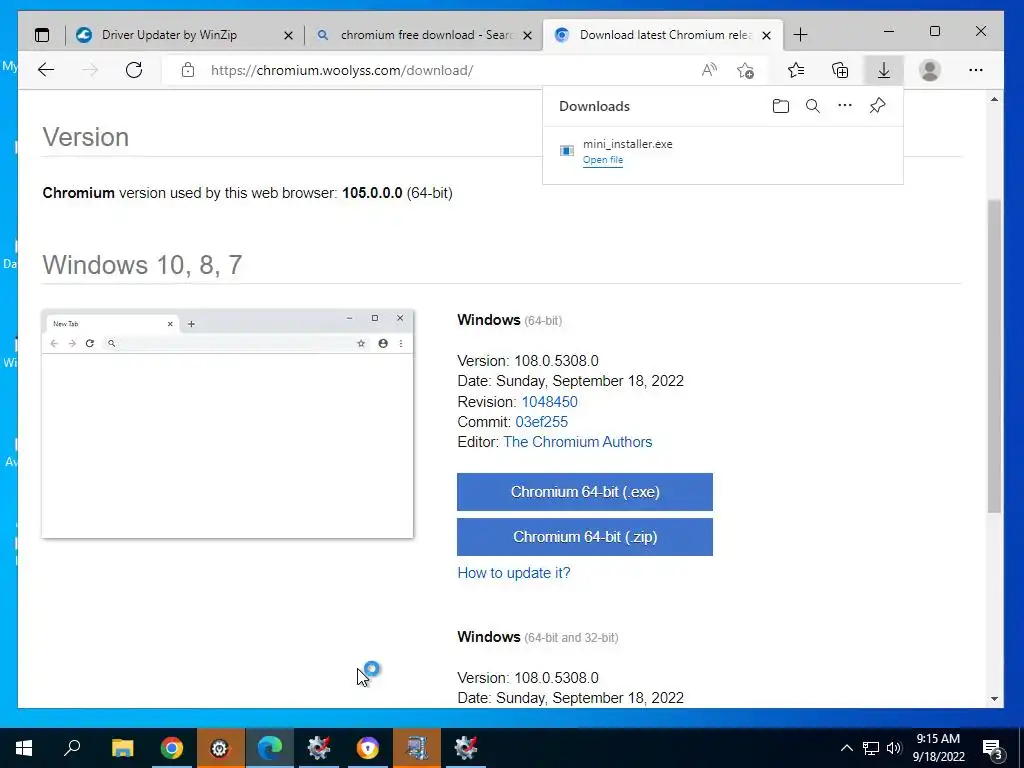Click the Chromium browser preview thumbnail
The width and height of the screenshot is (1024, 768).
[x=227, y=424]
